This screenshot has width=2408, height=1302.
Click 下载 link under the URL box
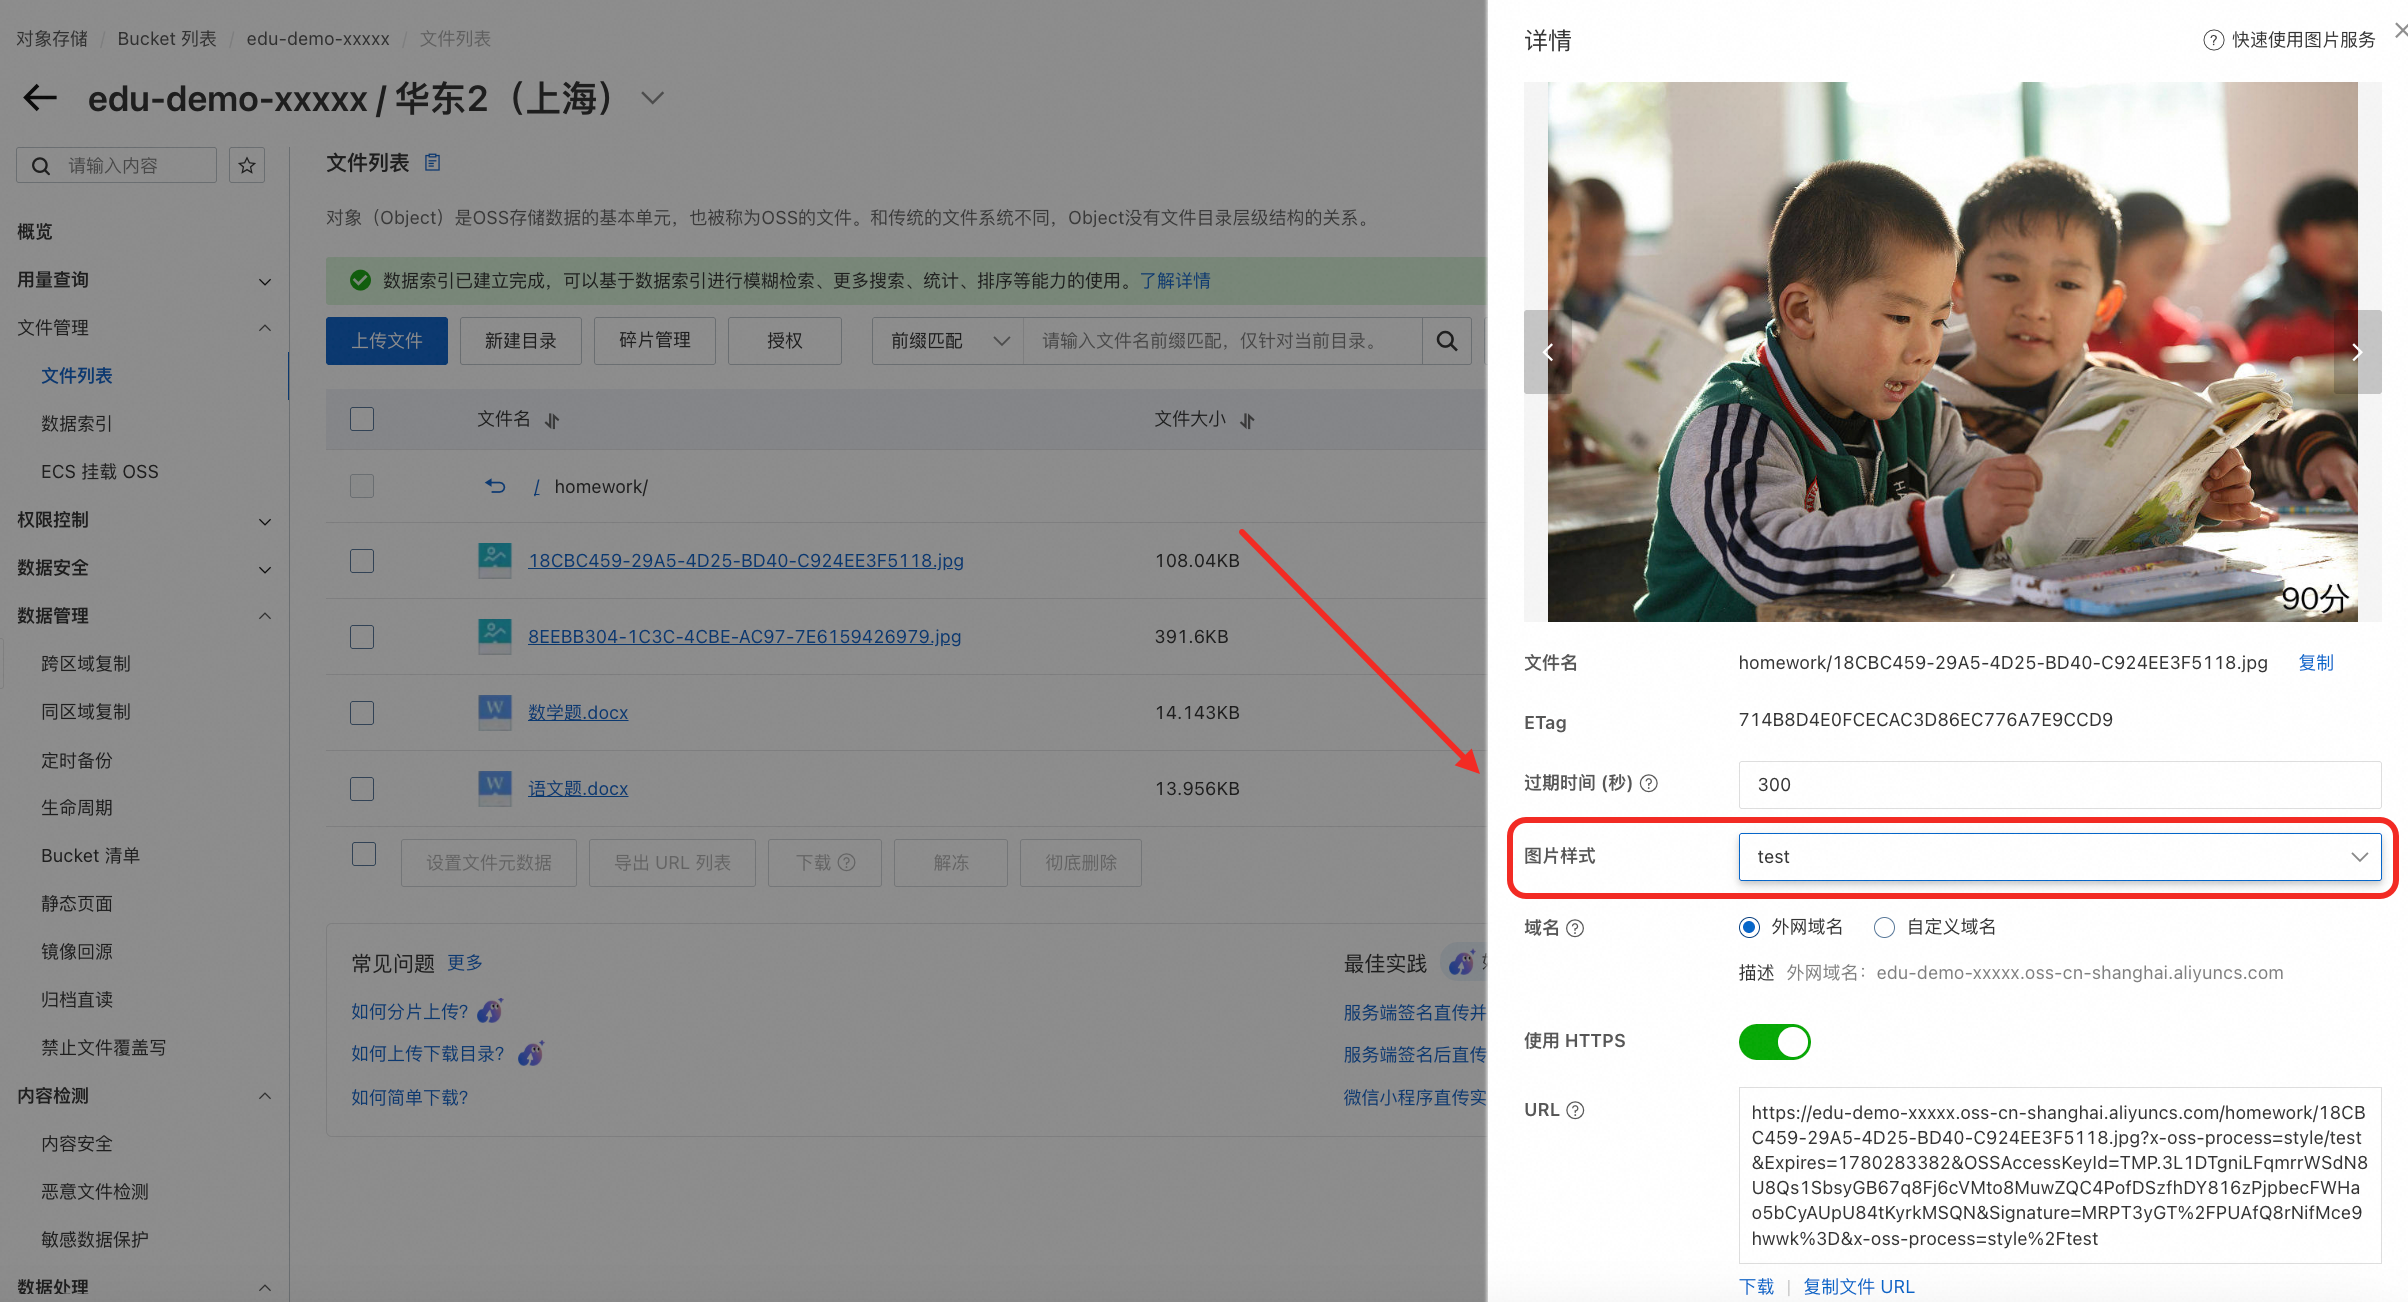[x=1757, y=1287]
